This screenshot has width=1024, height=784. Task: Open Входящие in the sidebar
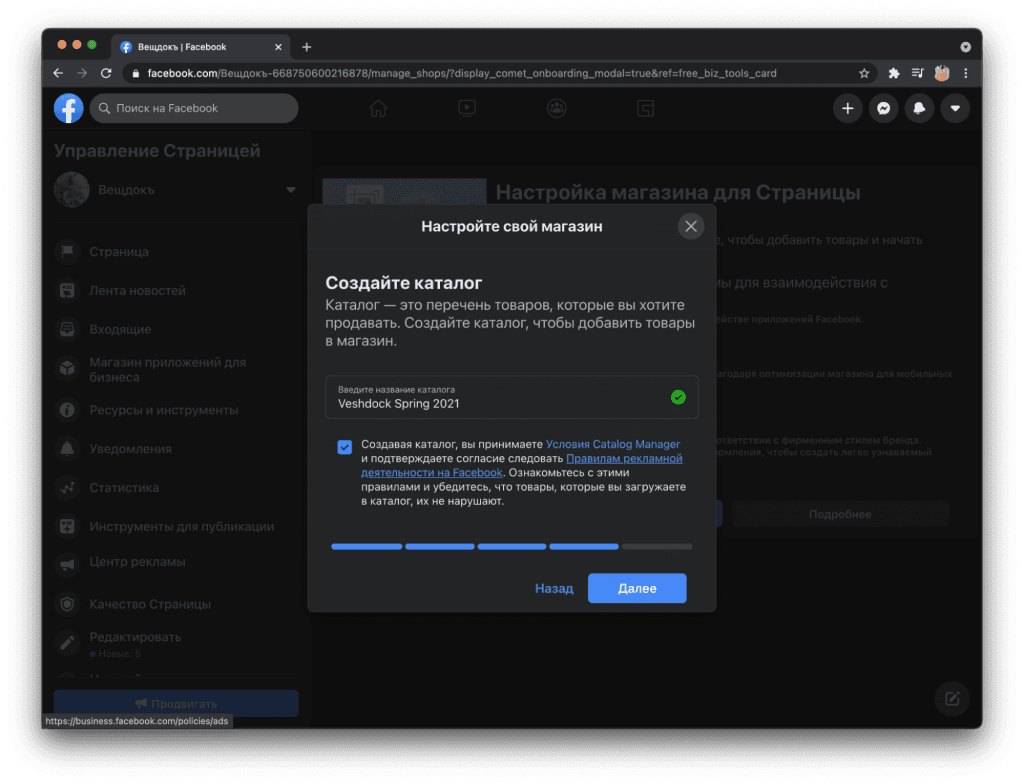pyautogui.click(x=120, y=330)
